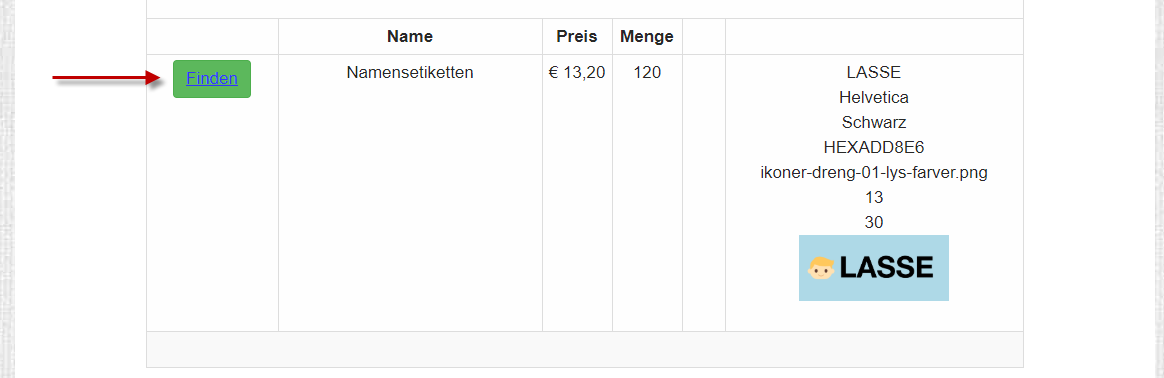The width and height of the screenshot is (1164, 378).
Task: Click the LASSE name text line
Action: click(874, 73)
